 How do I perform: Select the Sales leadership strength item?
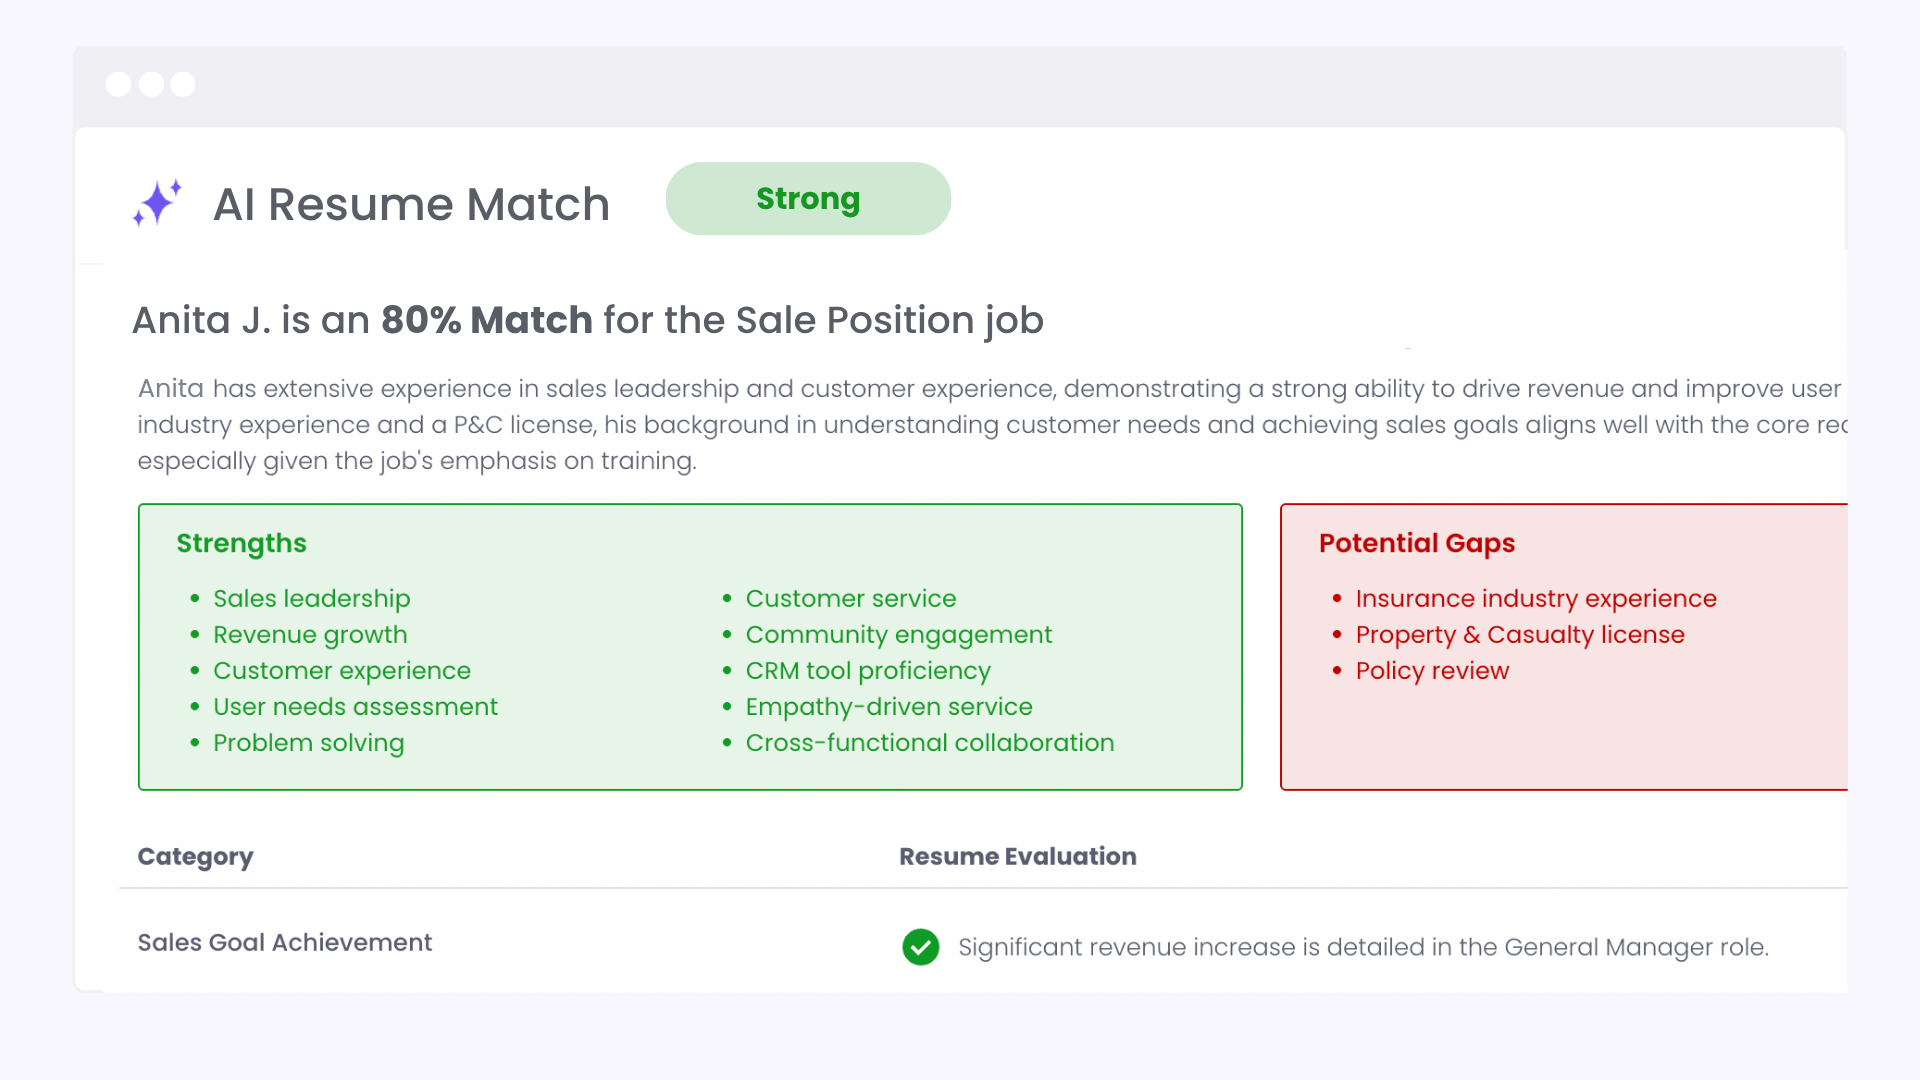coord(311,599)
